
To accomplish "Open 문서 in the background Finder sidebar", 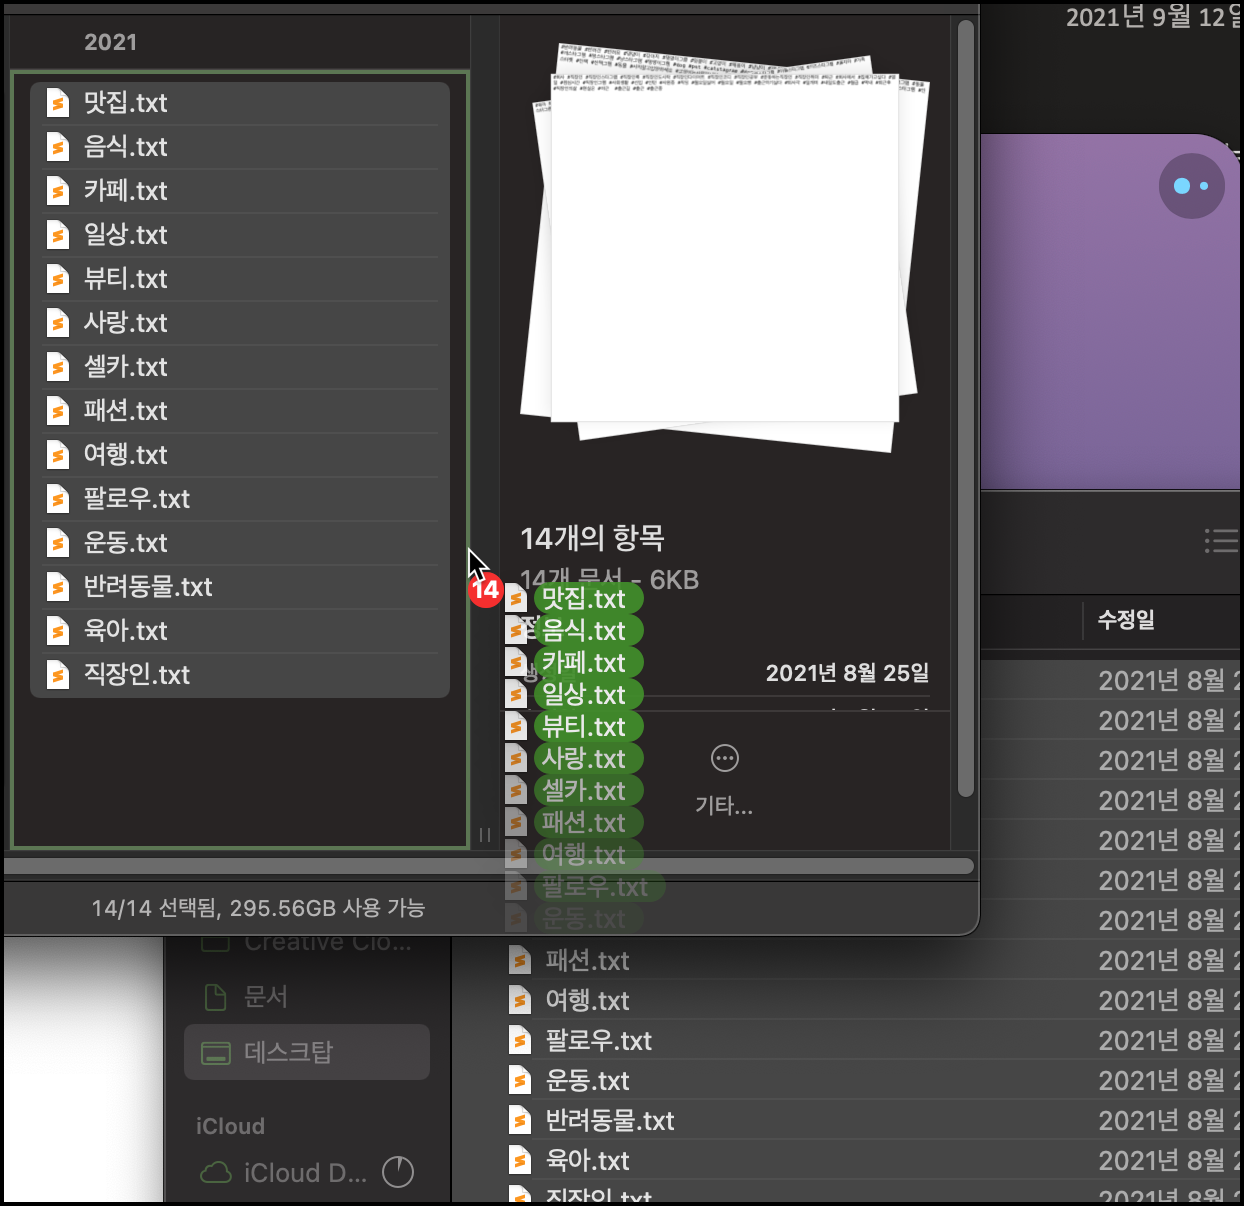I will tap(307, 997).
